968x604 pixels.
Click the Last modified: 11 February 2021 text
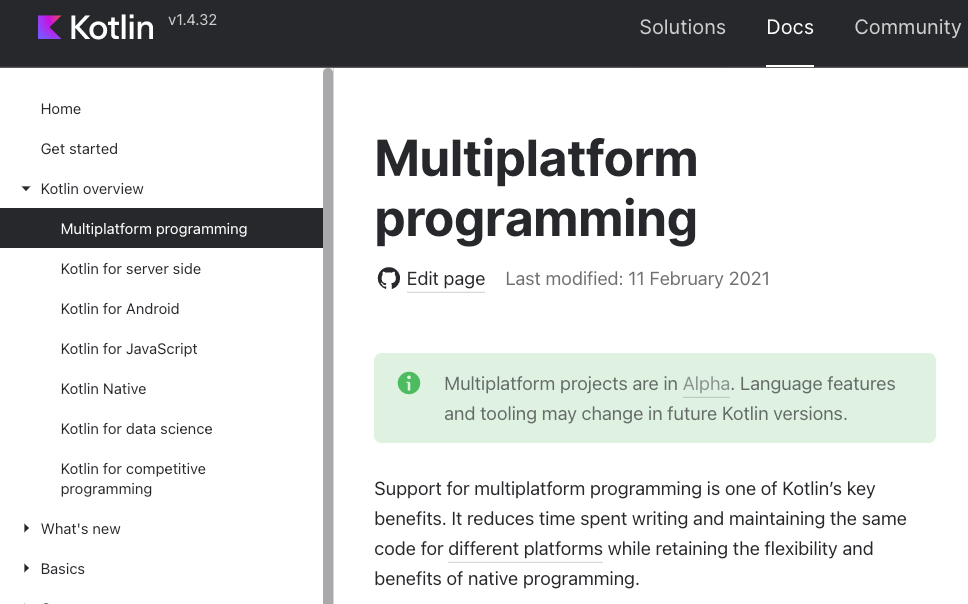(638, 279)
